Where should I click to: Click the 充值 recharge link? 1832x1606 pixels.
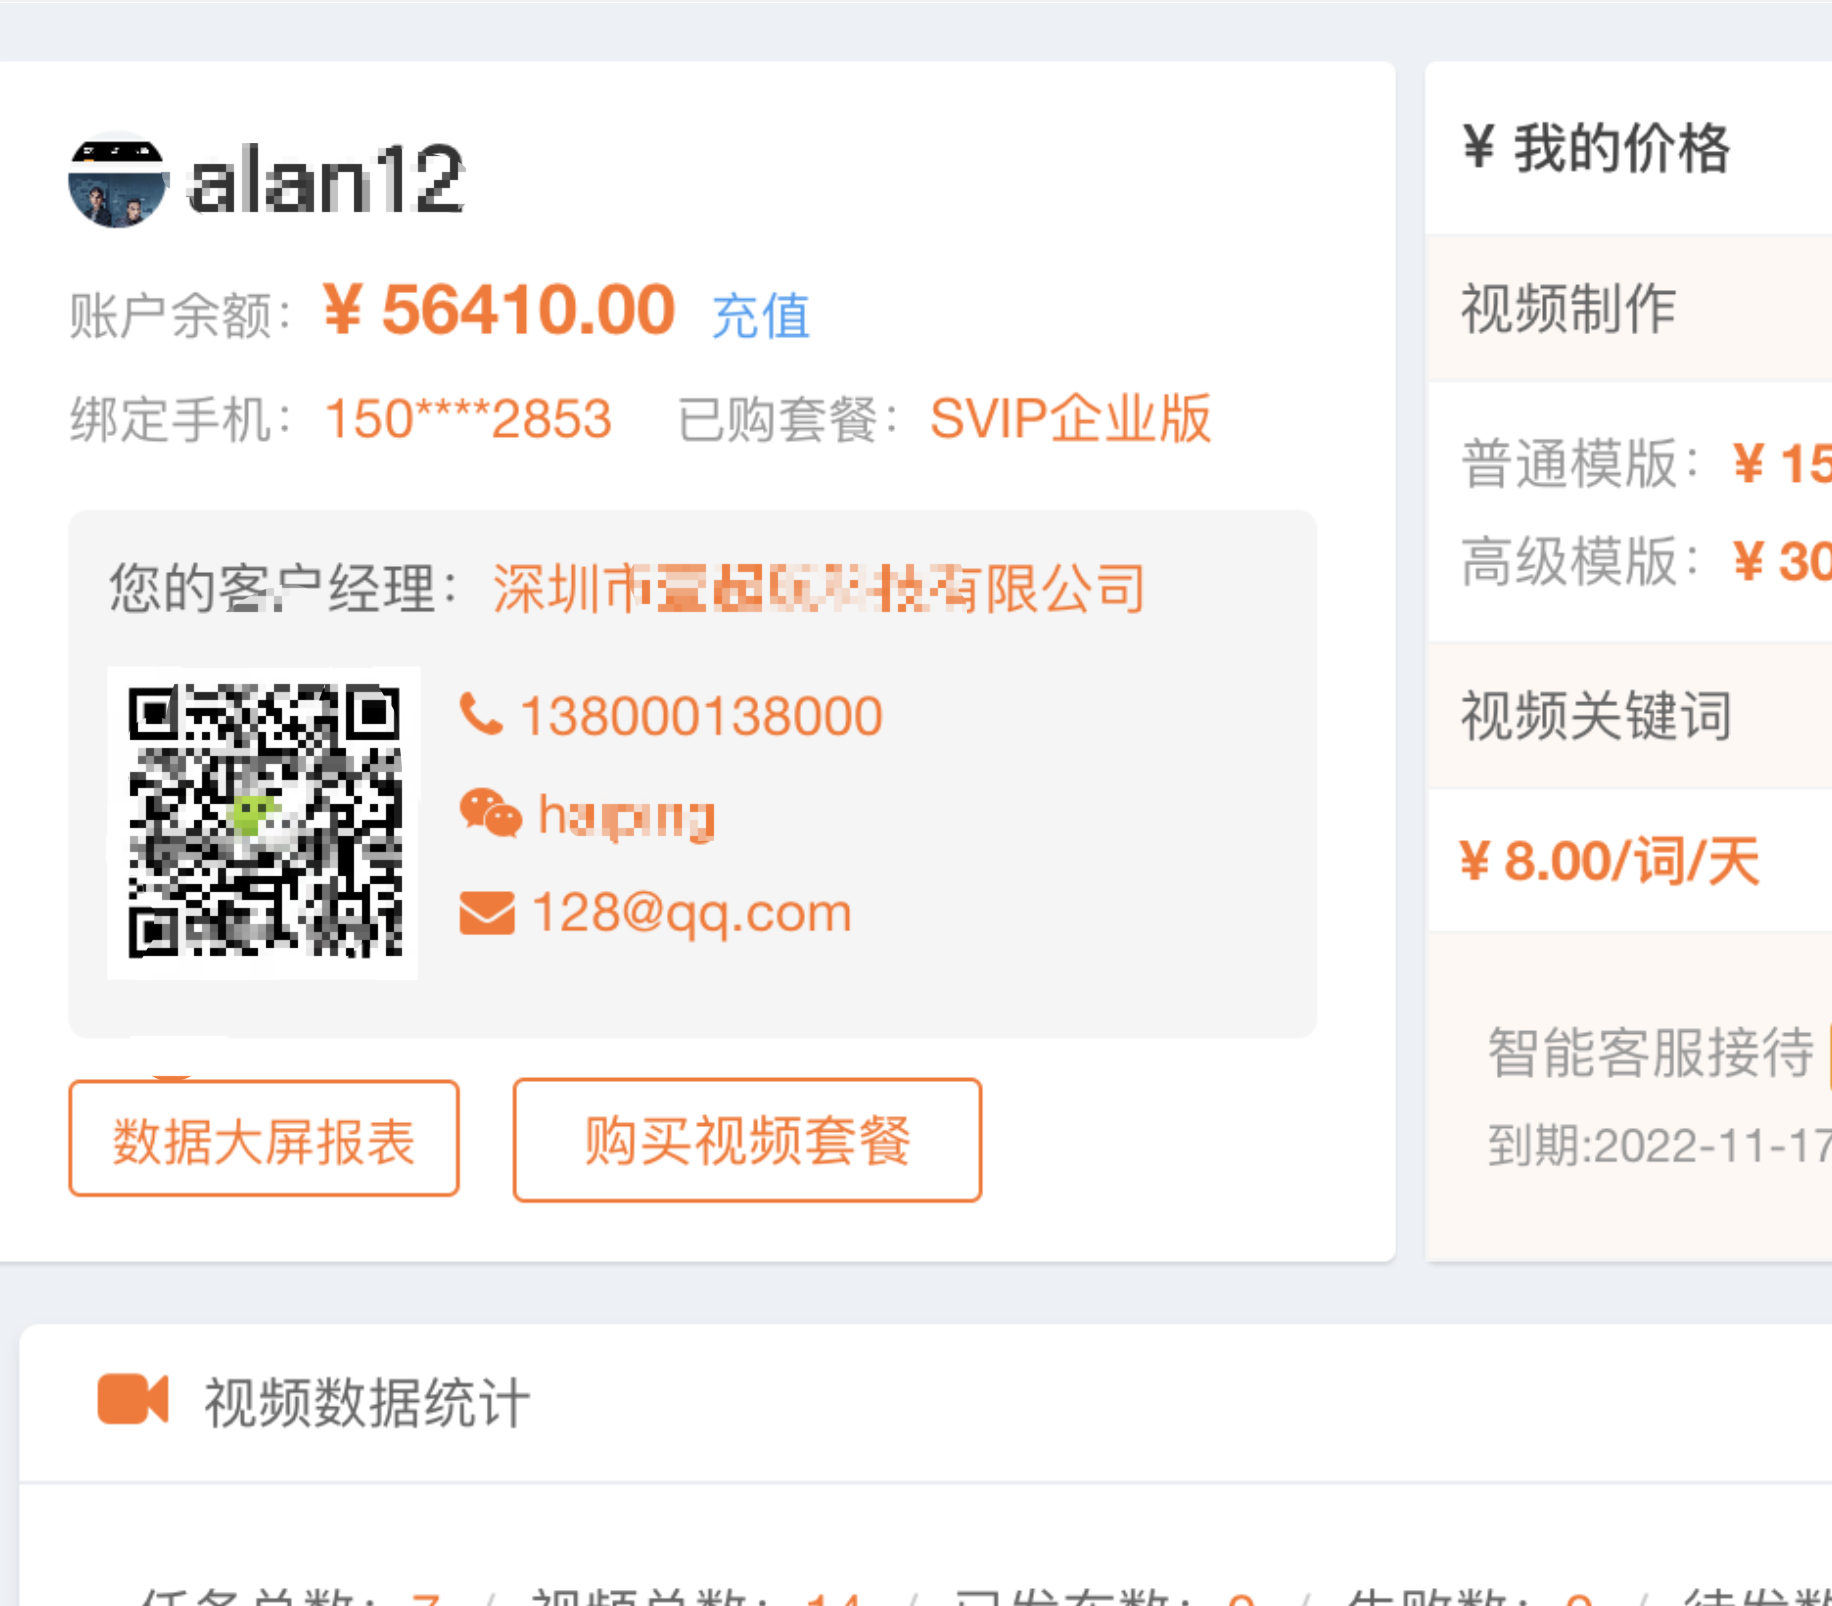[760, 316]
